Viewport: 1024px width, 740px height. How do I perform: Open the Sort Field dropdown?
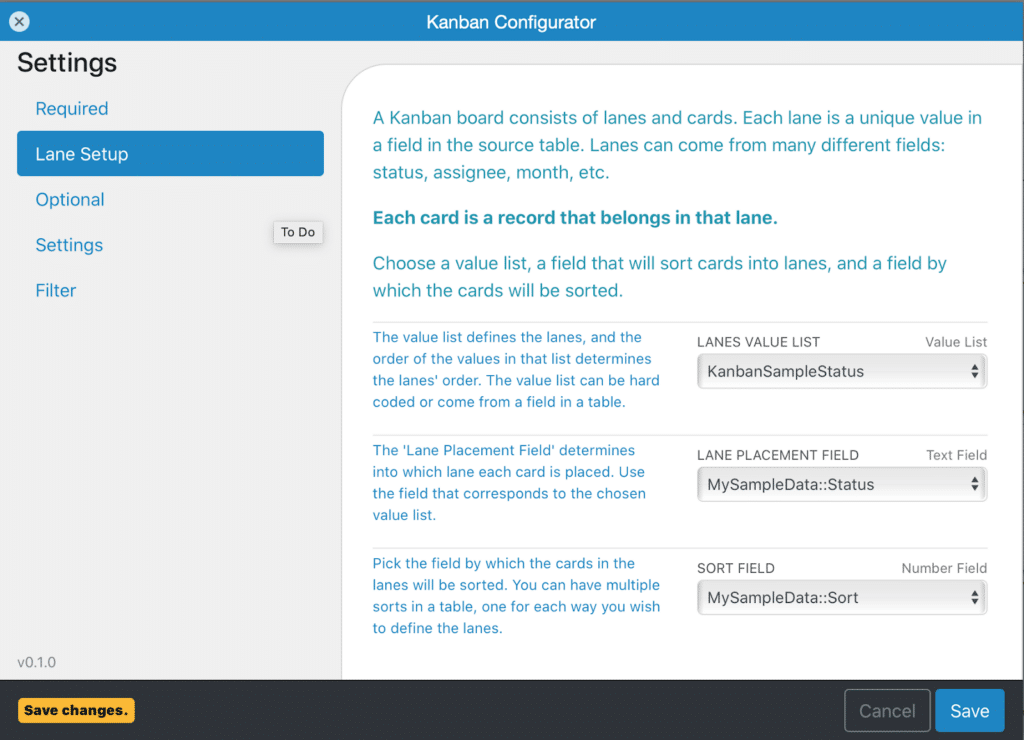[x=842, y=597]
